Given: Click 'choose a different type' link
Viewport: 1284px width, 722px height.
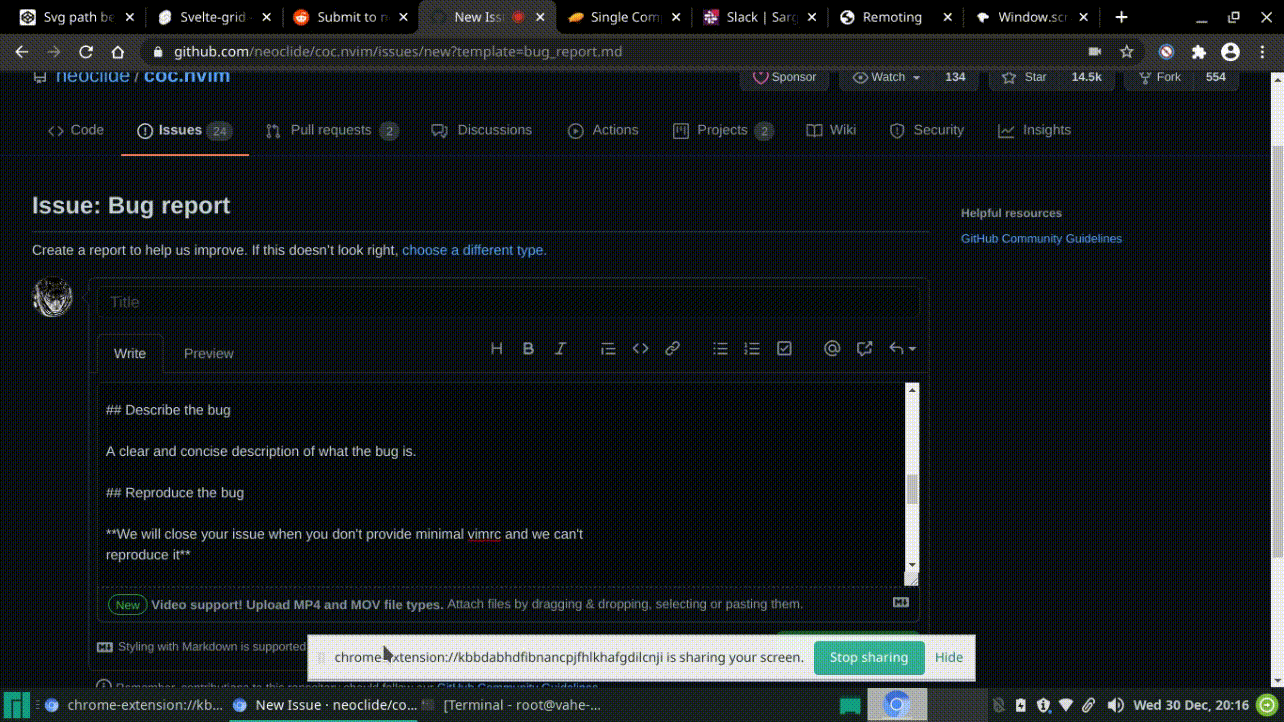Looking at the screenshot, I should pyautogui.click(x=474, y=250).
